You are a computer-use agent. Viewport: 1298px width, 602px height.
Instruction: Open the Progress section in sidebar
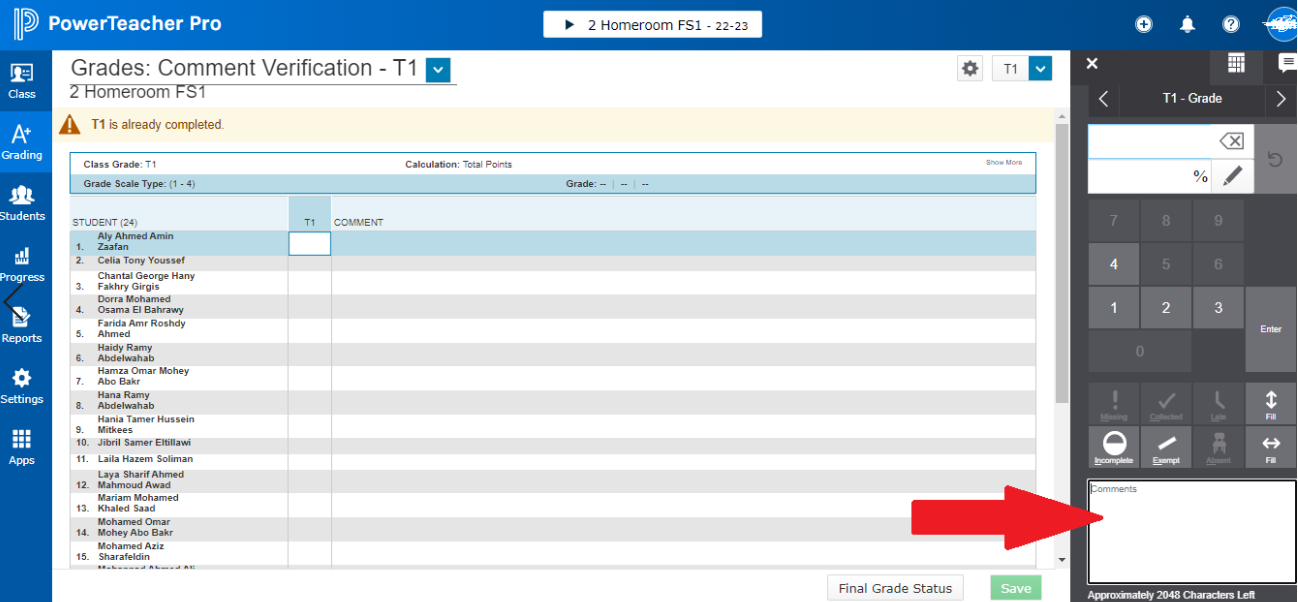pos(22,264)
